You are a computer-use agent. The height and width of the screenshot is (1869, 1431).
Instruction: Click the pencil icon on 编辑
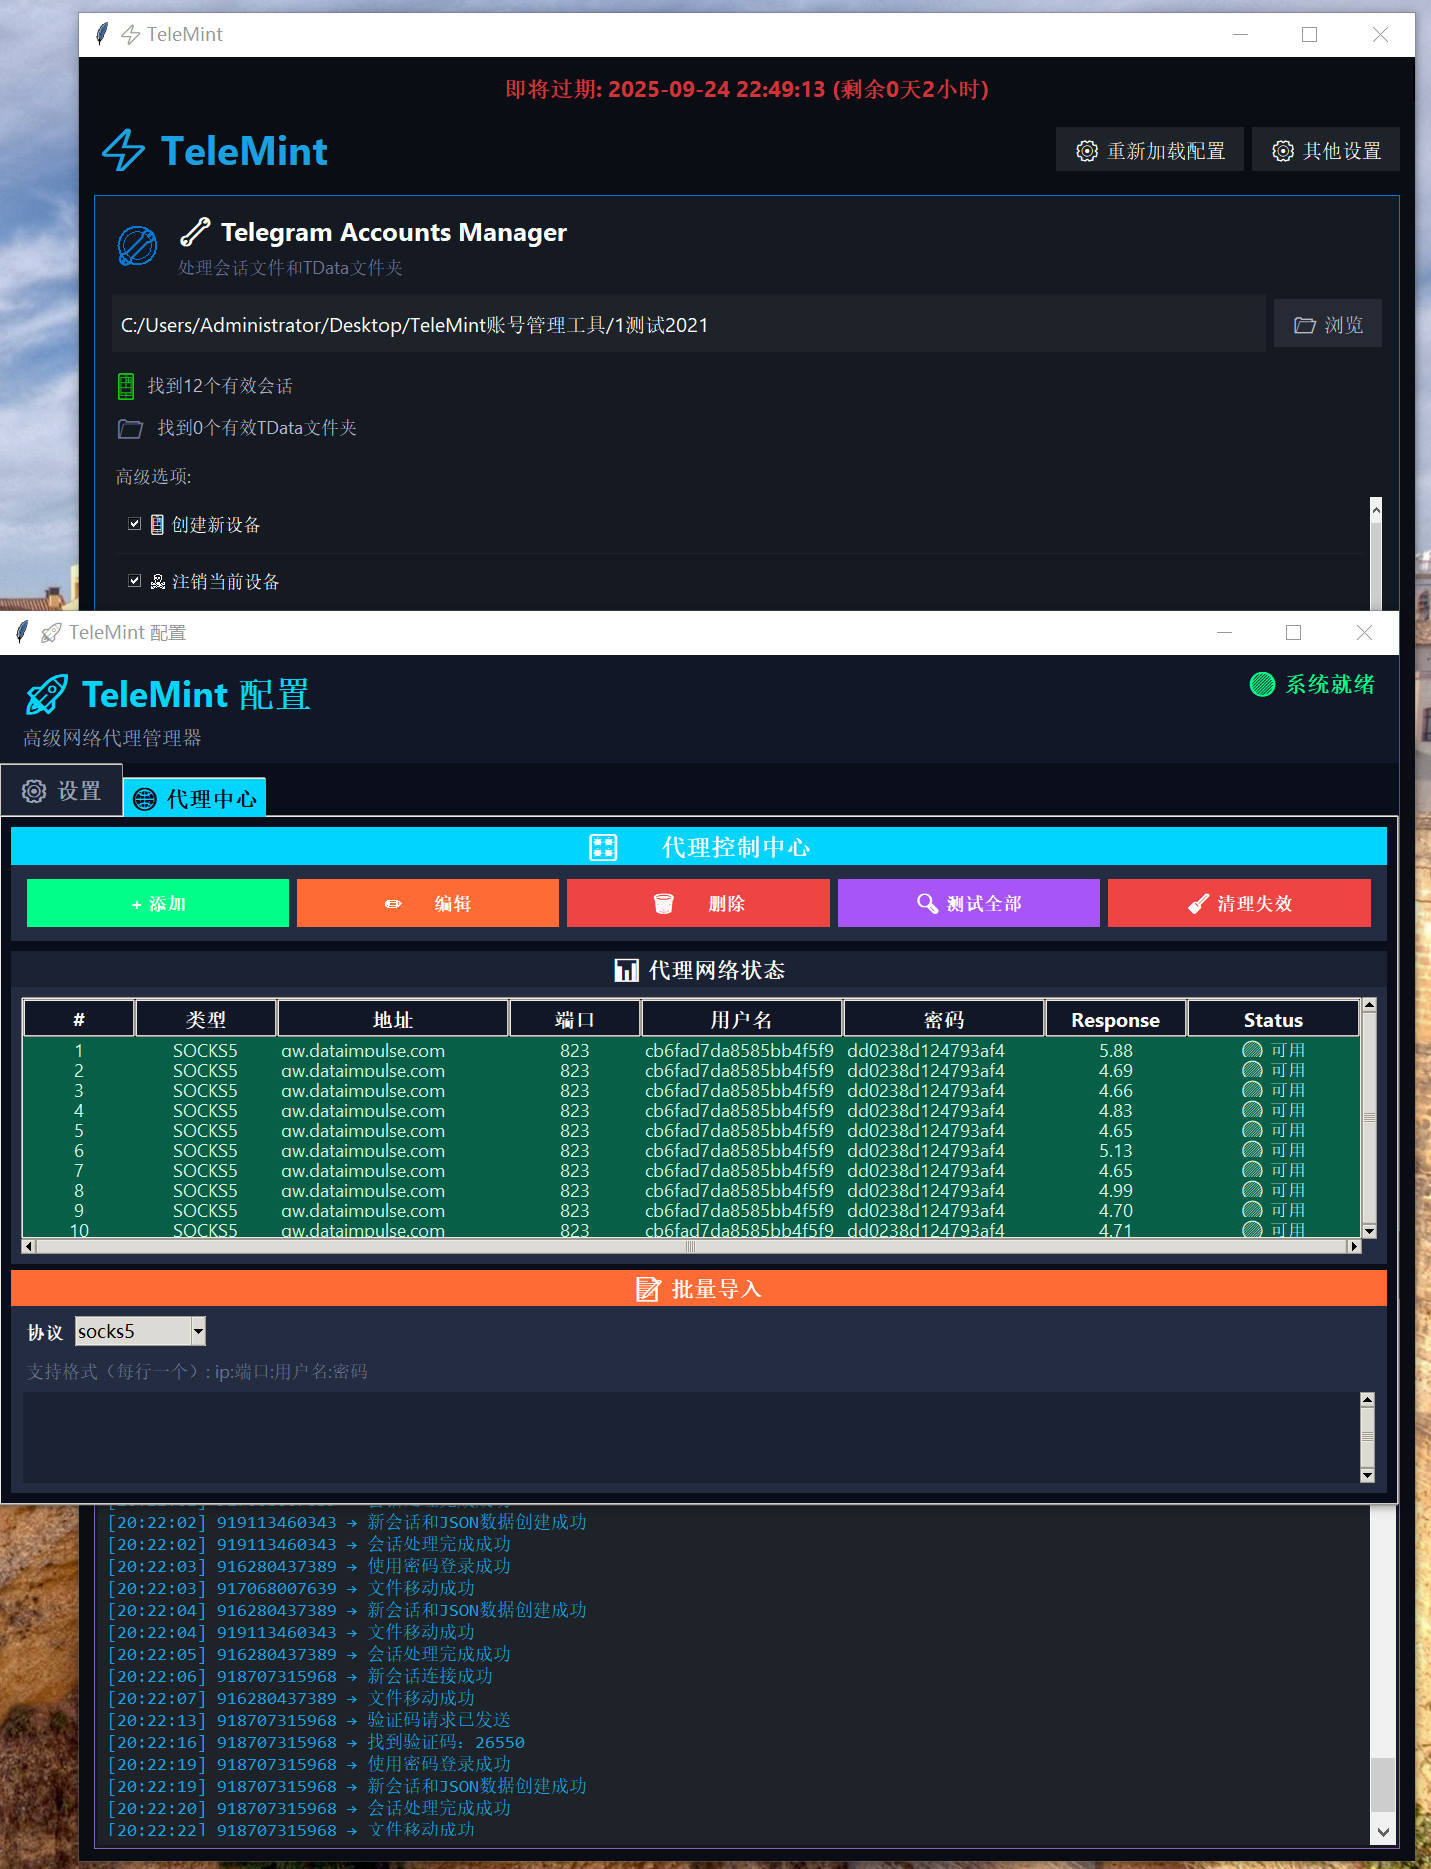pos(393,903)
